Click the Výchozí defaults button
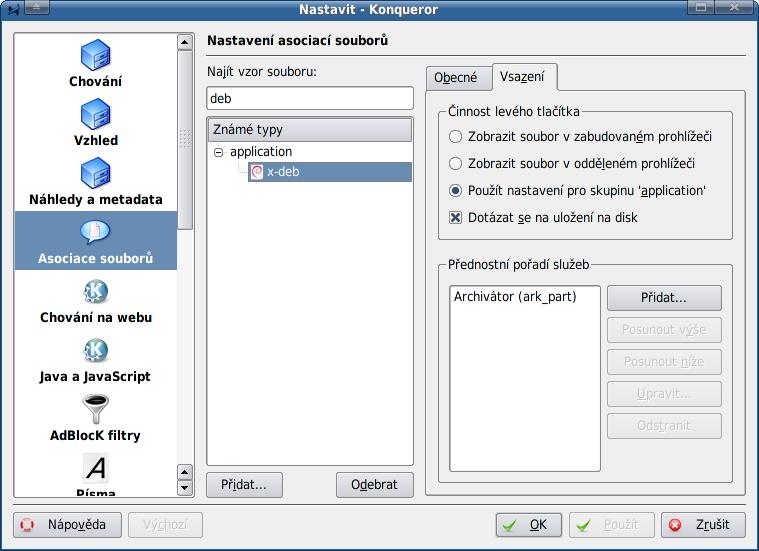Viewport: 759px width, 551px height. tap(165, 525)
